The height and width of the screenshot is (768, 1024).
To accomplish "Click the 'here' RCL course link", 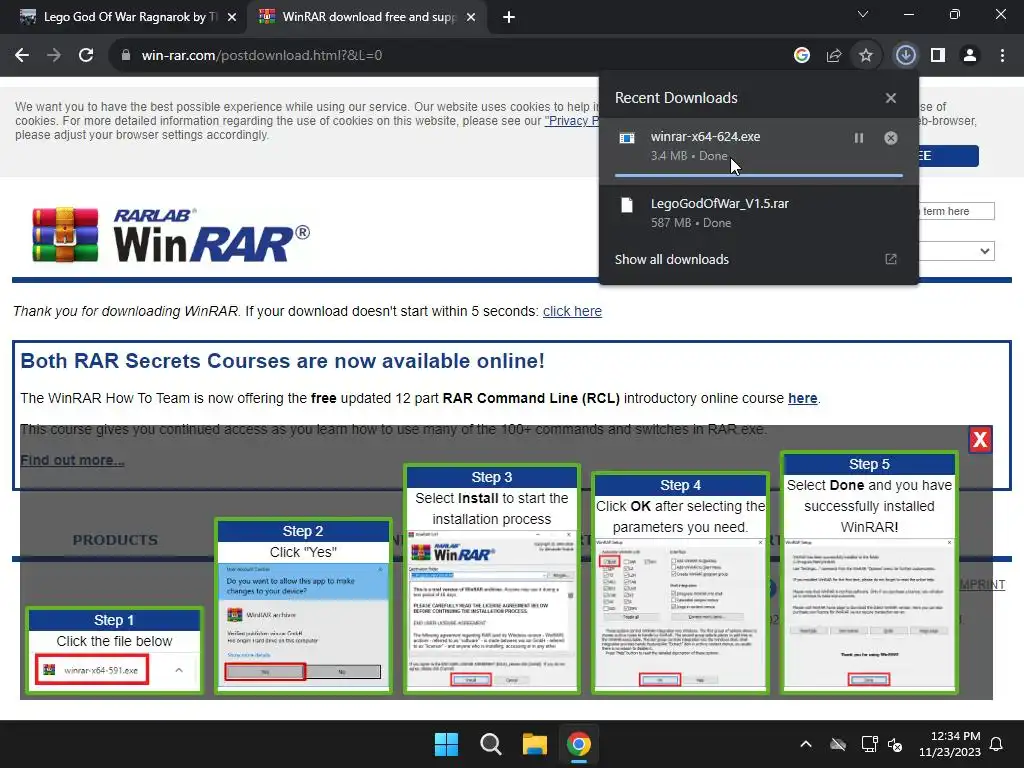I will (x=803, y=398).
